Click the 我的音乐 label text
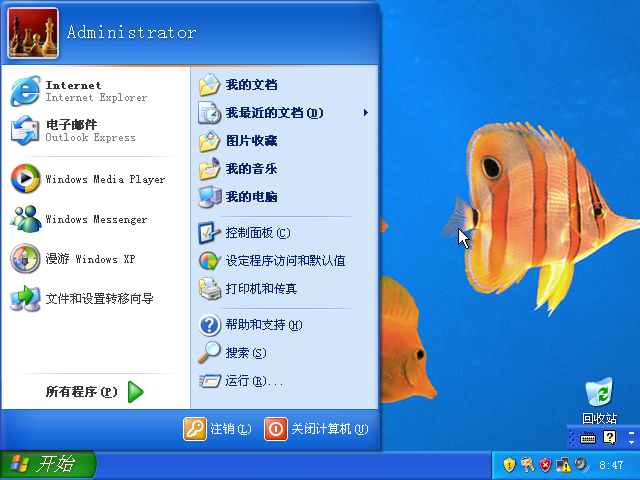Screen dimensions: 640x480 [x=251, y=169]
